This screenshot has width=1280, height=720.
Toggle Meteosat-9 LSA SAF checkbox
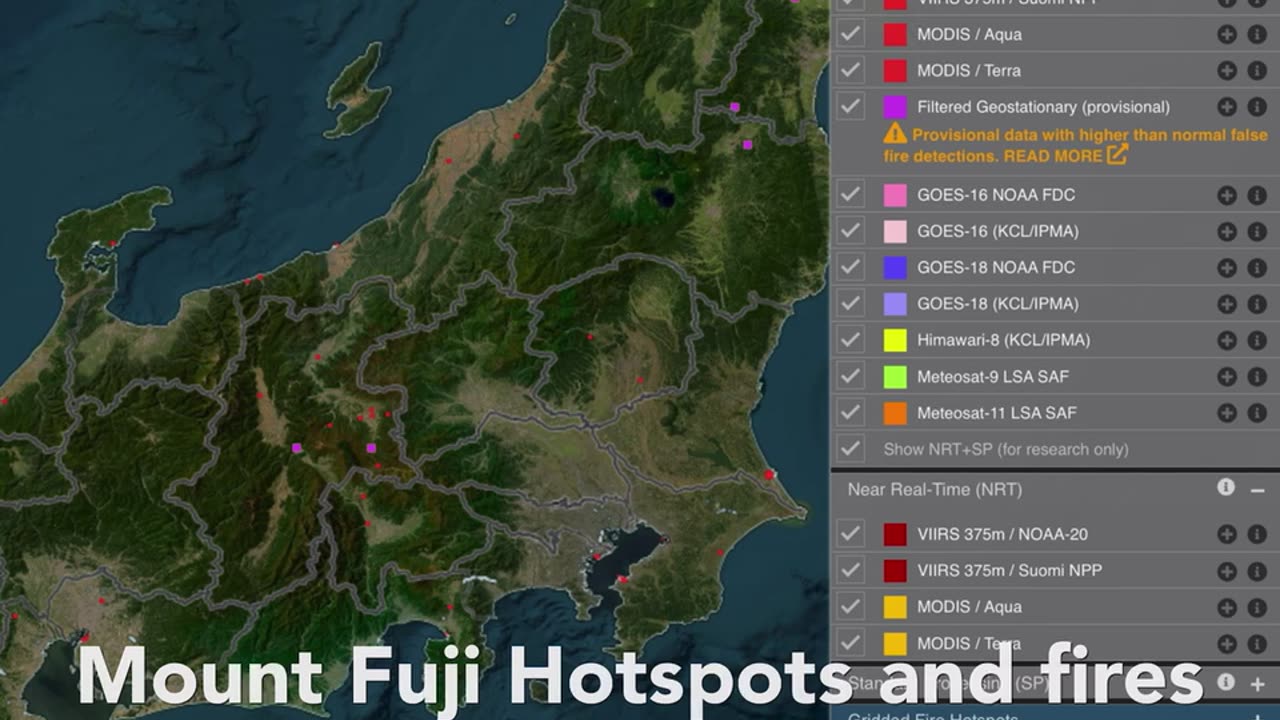tap(850, 377)
